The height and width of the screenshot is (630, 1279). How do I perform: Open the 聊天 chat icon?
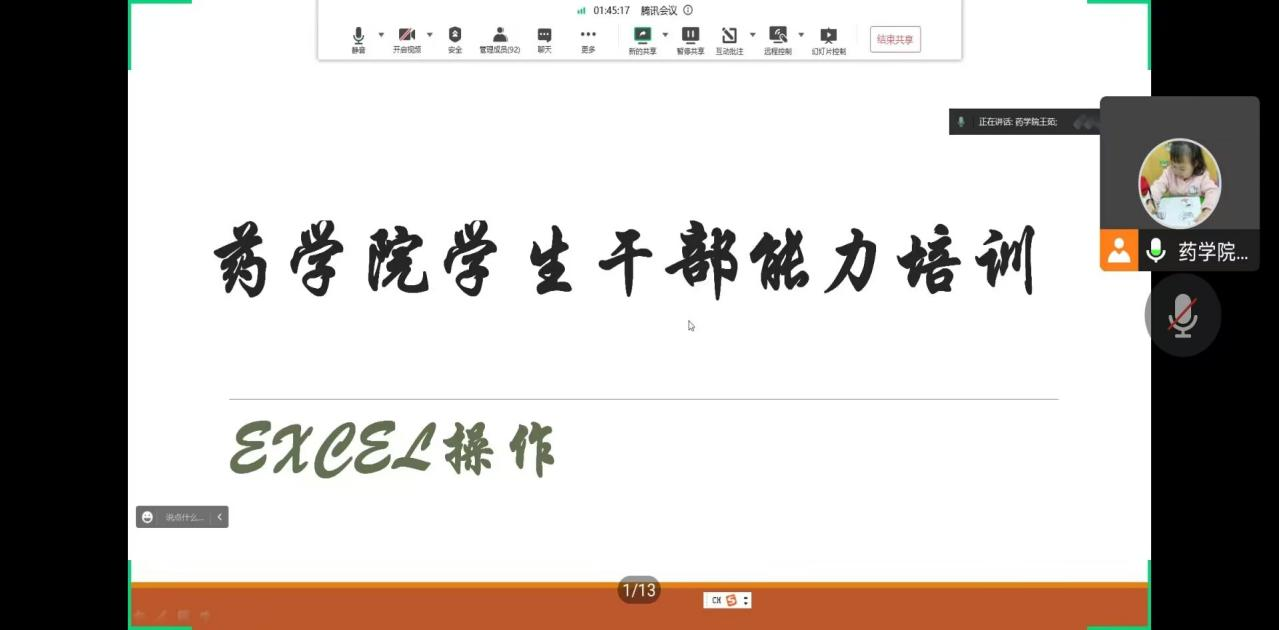pyautogui.click(x=544, y=36)
